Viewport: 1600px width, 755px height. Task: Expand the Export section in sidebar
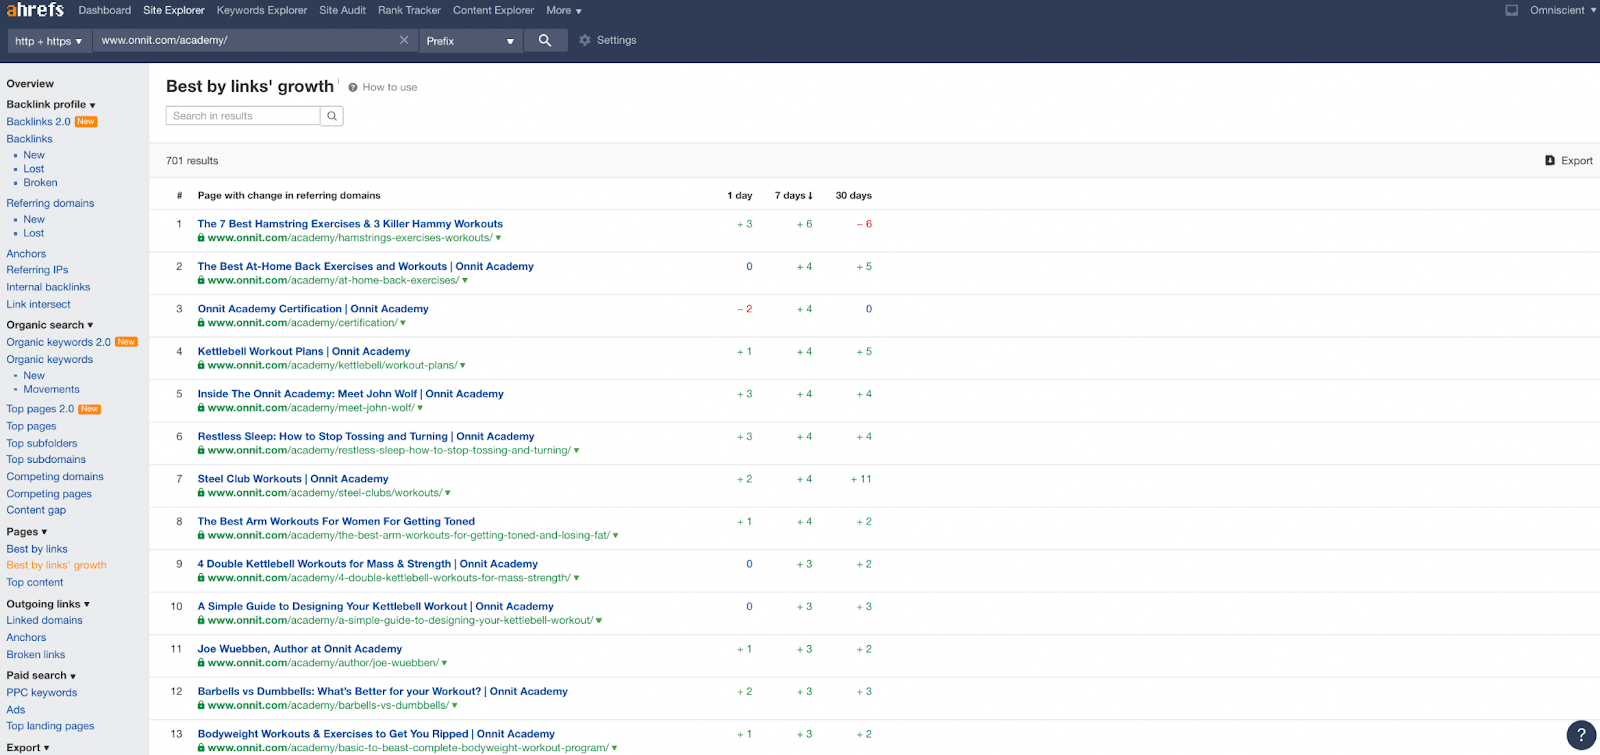(x=28, y=748)
